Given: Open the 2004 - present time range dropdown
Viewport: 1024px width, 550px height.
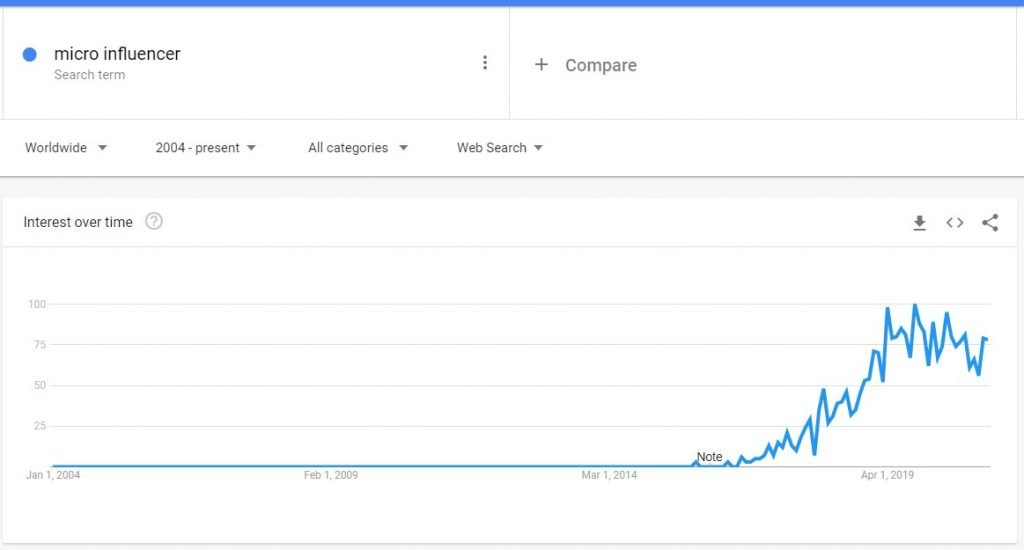Looking at the screenshot, I should (206, 148).
